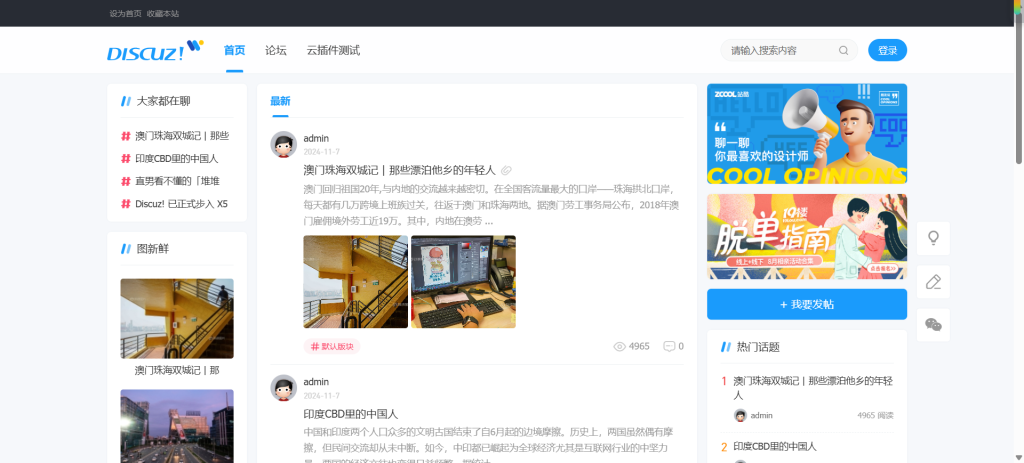Open 澳门珠海双城记 topic in 大家都在聊
Screen dimensions: 1024x463
click(x=182, y=136)
